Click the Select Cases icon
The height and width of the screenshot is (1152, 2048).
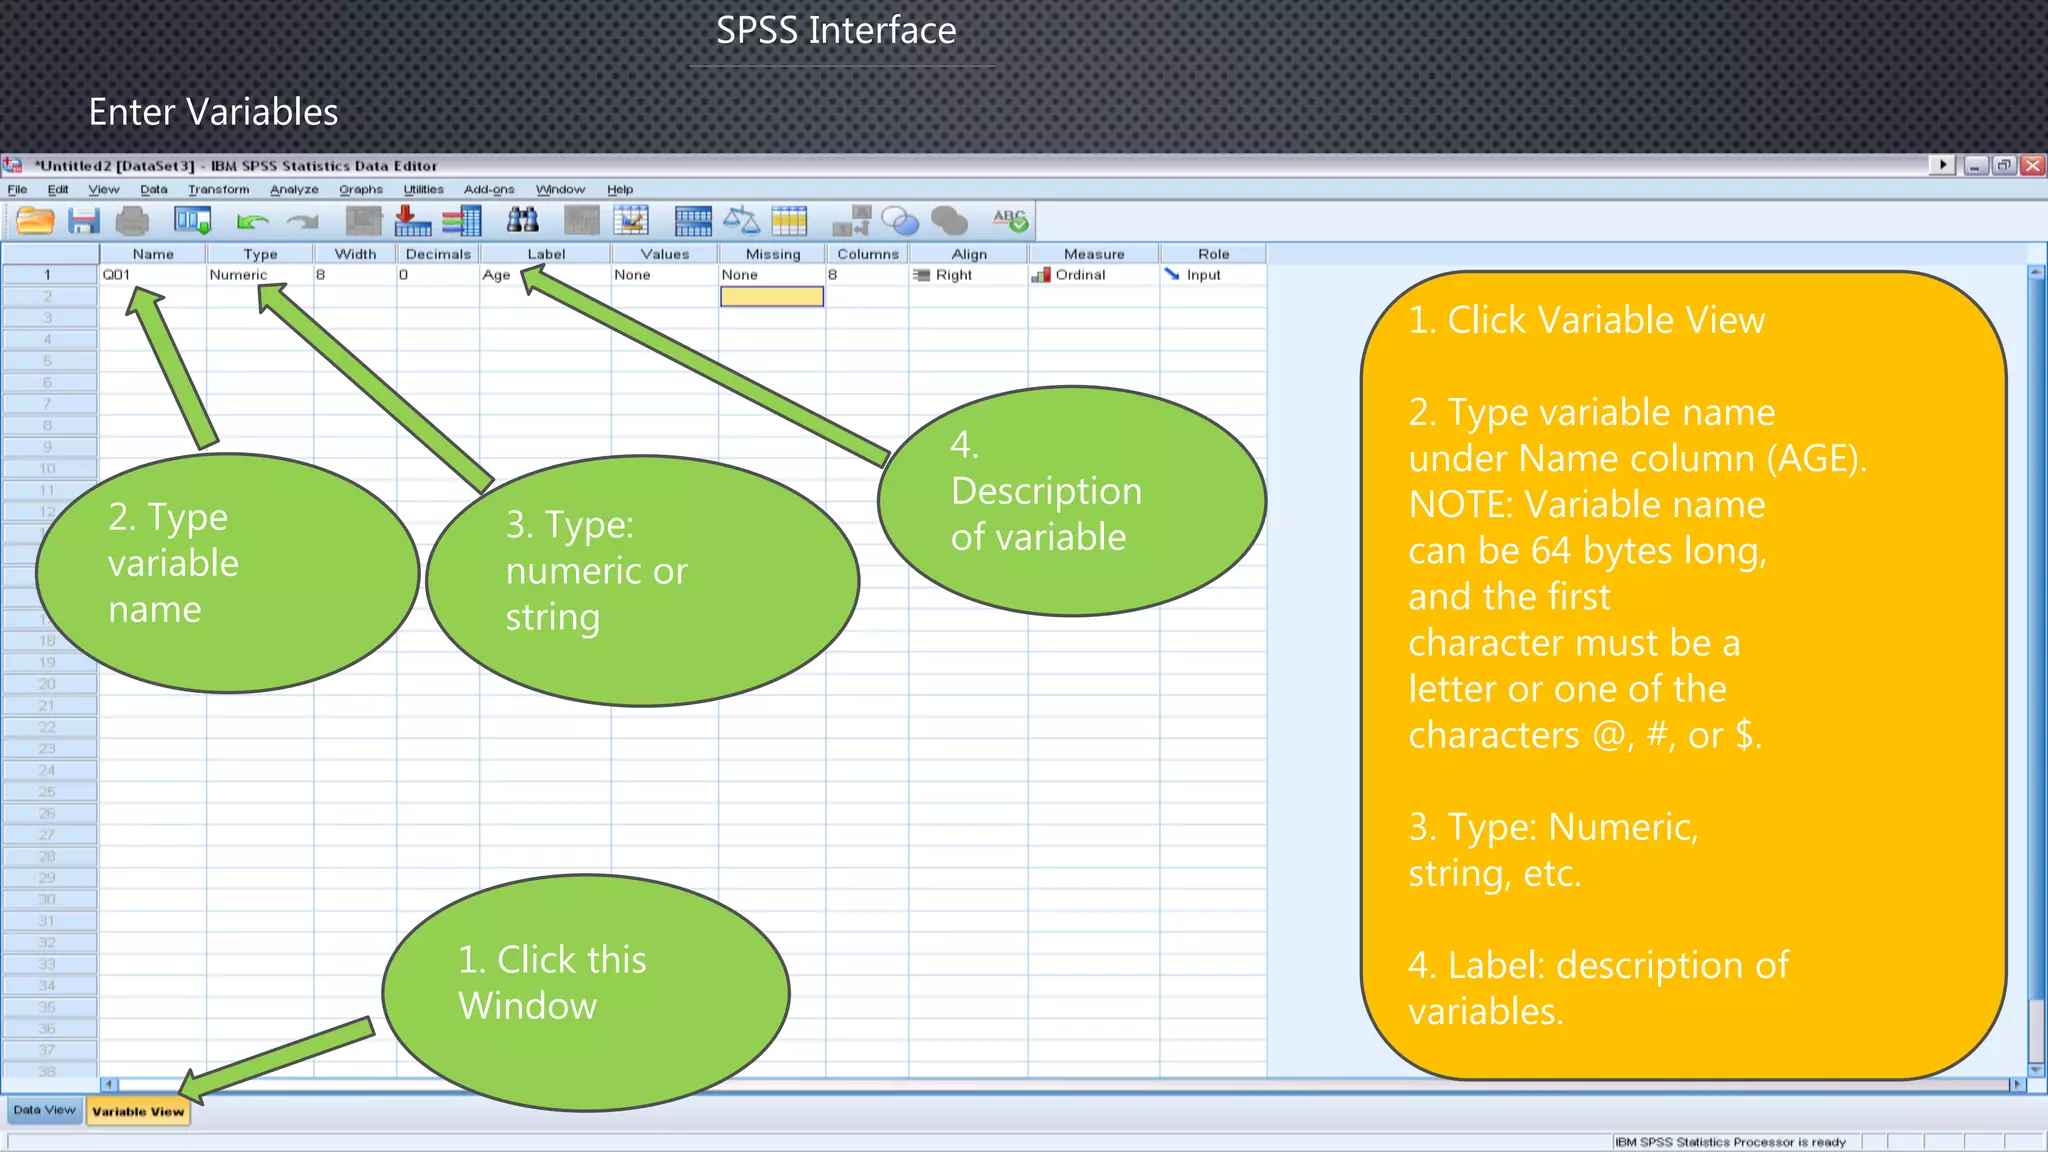click(789, 220)
